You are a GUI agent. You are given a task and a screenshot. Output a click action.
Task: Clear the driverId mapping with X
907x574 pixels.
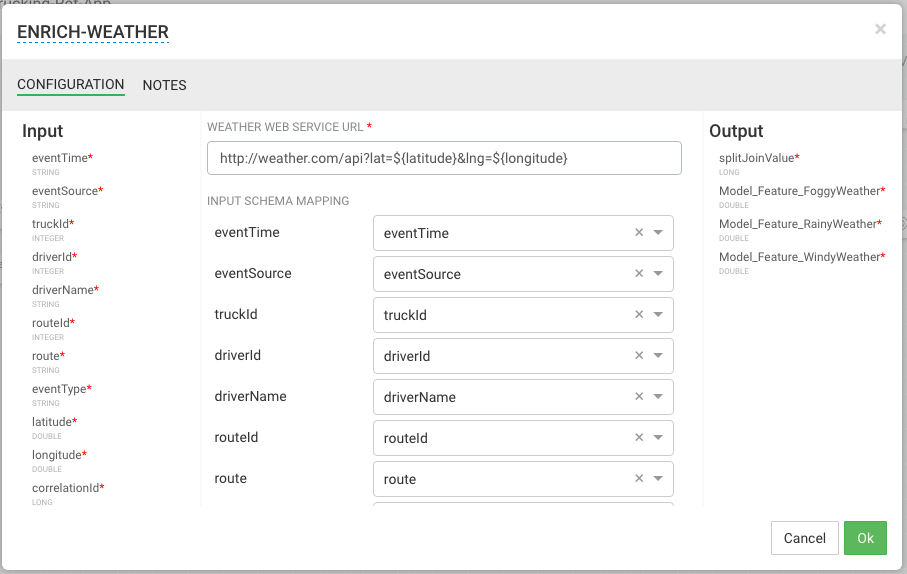point(639,356)
